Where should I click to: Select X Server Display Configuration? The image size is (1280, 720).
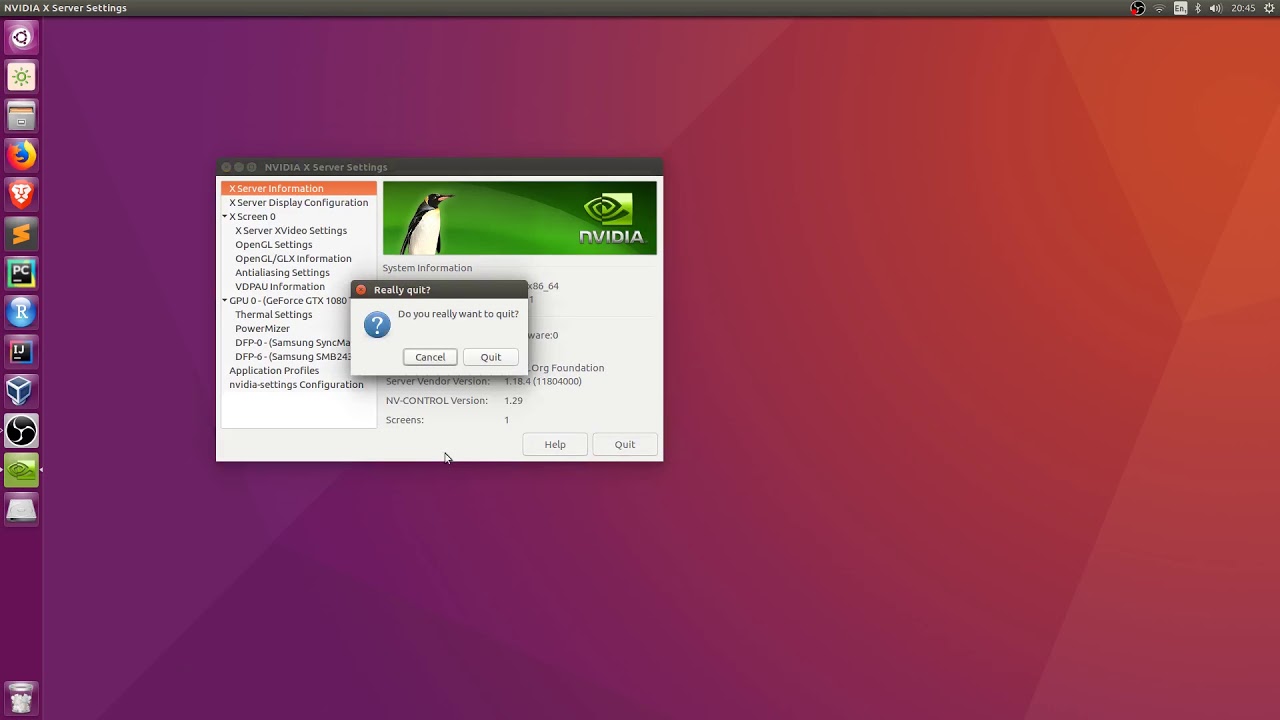[x=299, y=202]
